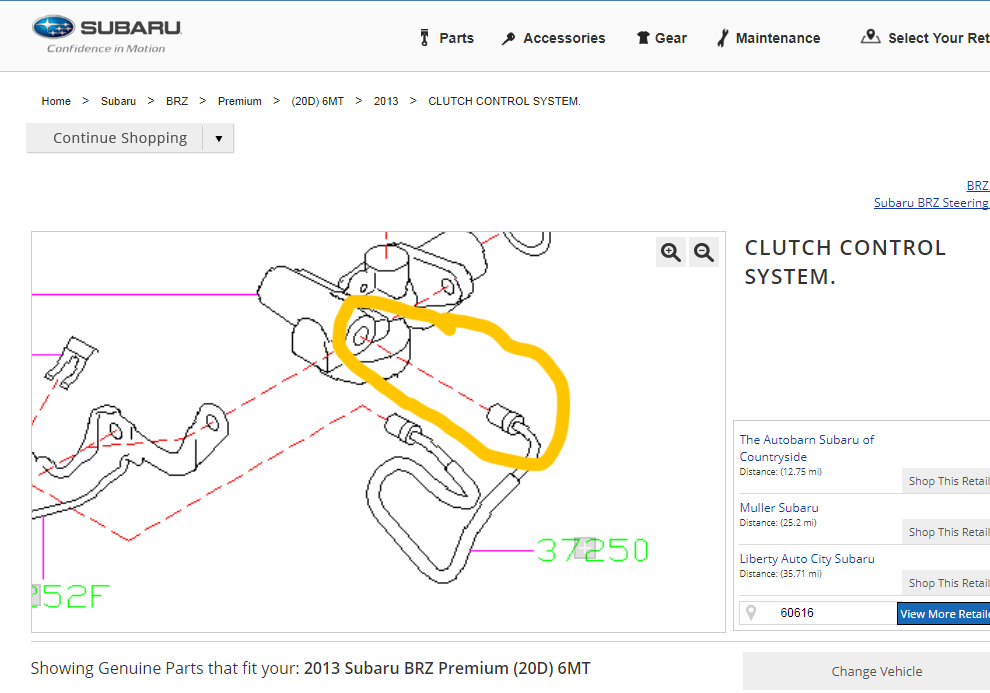The image size is (990, 693).
Task: Click part number 37250 in diagram
Action: (x=593, y=551)
